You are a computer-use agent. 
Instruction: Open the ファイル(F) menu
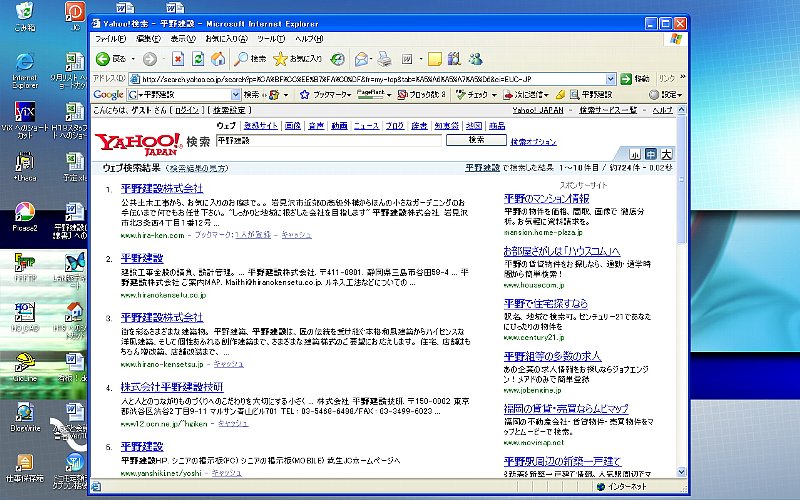point(110,39)
